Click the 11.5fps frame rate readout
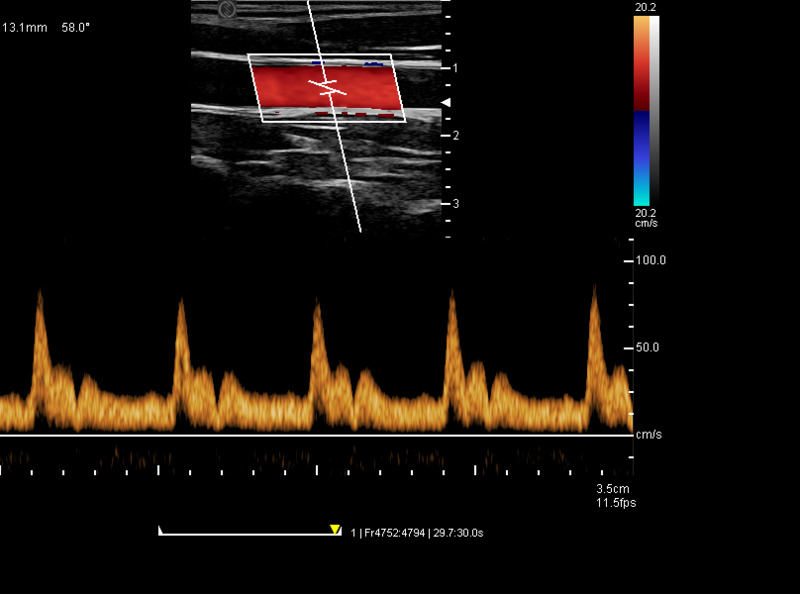The image size is (800, 594). 616,502
